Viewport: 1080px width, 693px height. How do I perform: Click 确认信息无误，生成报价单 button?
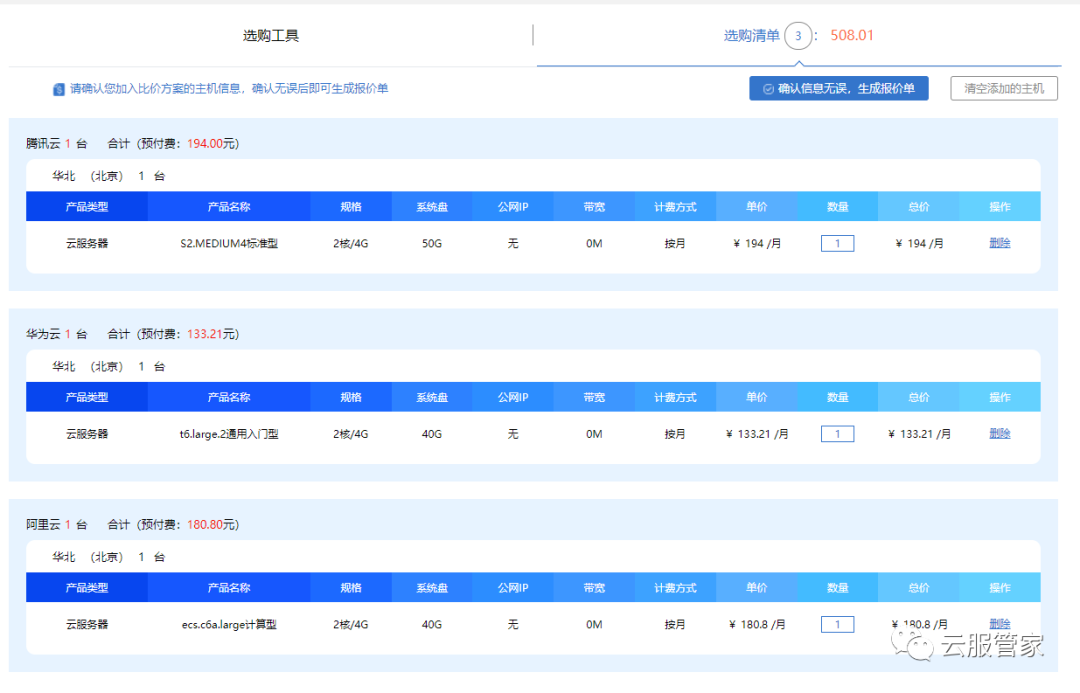[838, 88]
